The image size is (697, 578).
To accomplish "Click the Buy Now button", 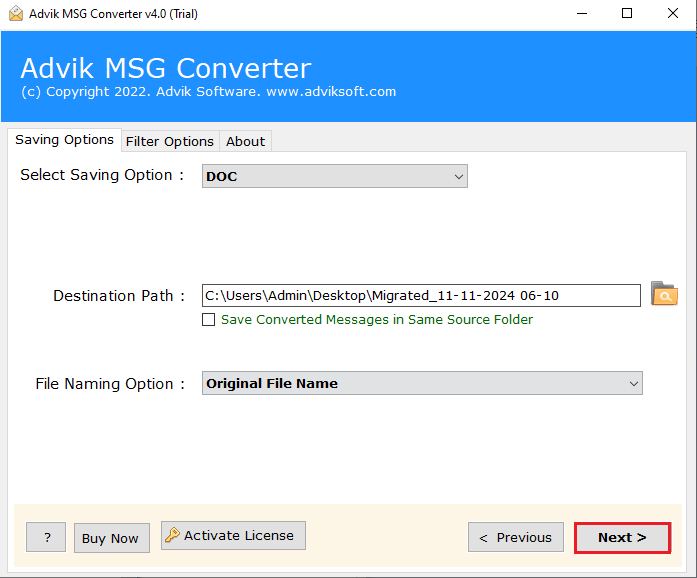I will 112,538.
